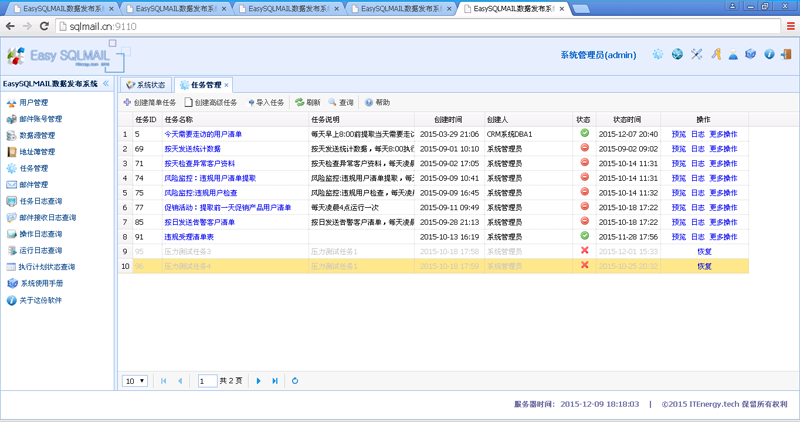Image resolution: width=800 pixels, height=422 pixels.
Task: Close the 任务管理 tab
Action: 227,85
